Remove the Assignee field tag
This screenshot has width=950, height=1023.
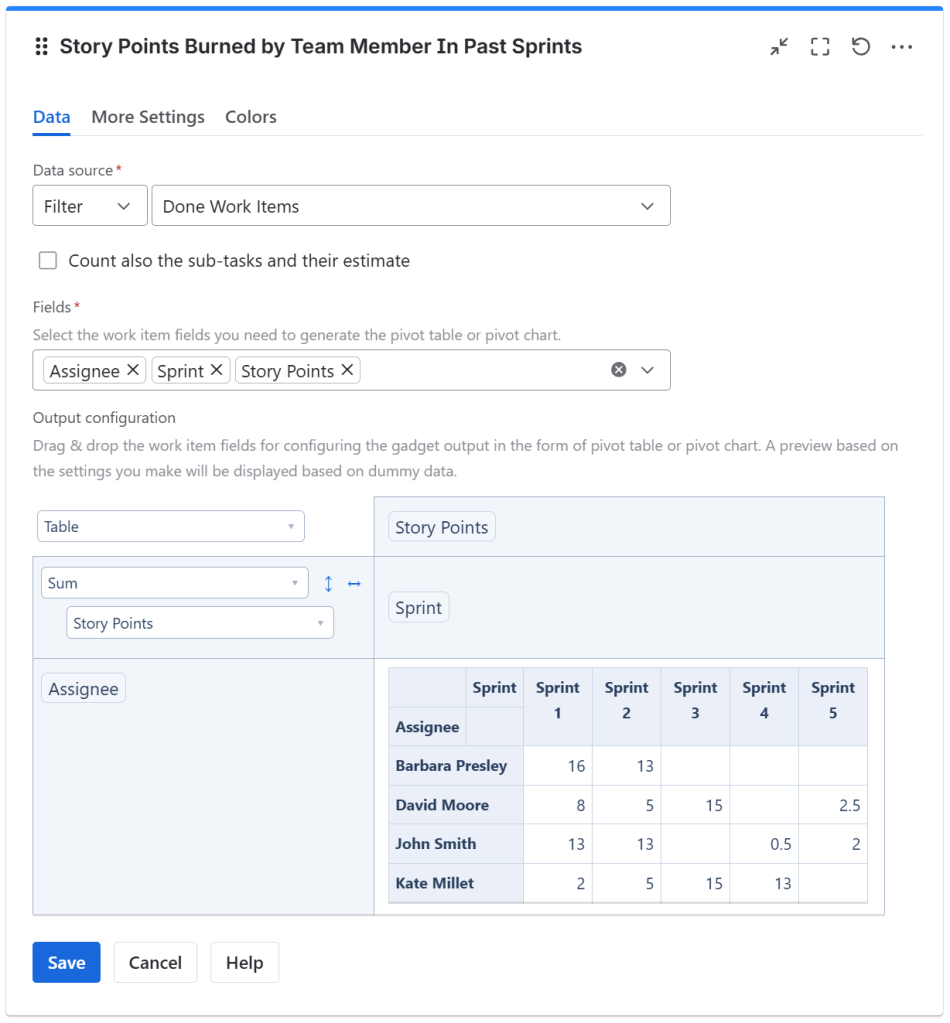[133, 370]
